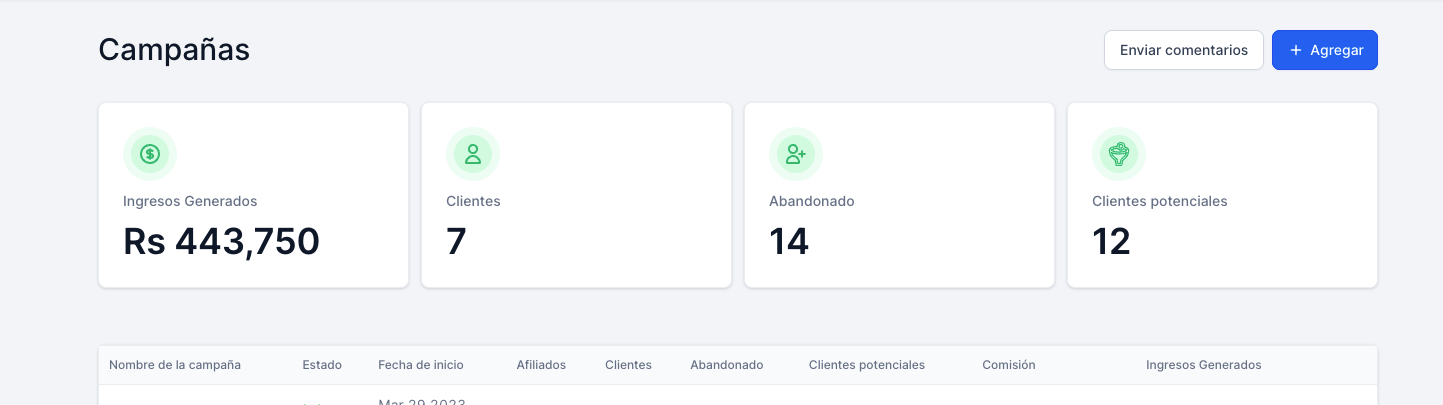Image resolution: width=1443 pixels, height=405 pixels.
Task: Sort by Fecha de inicio column header
Action: click(420, 365)
